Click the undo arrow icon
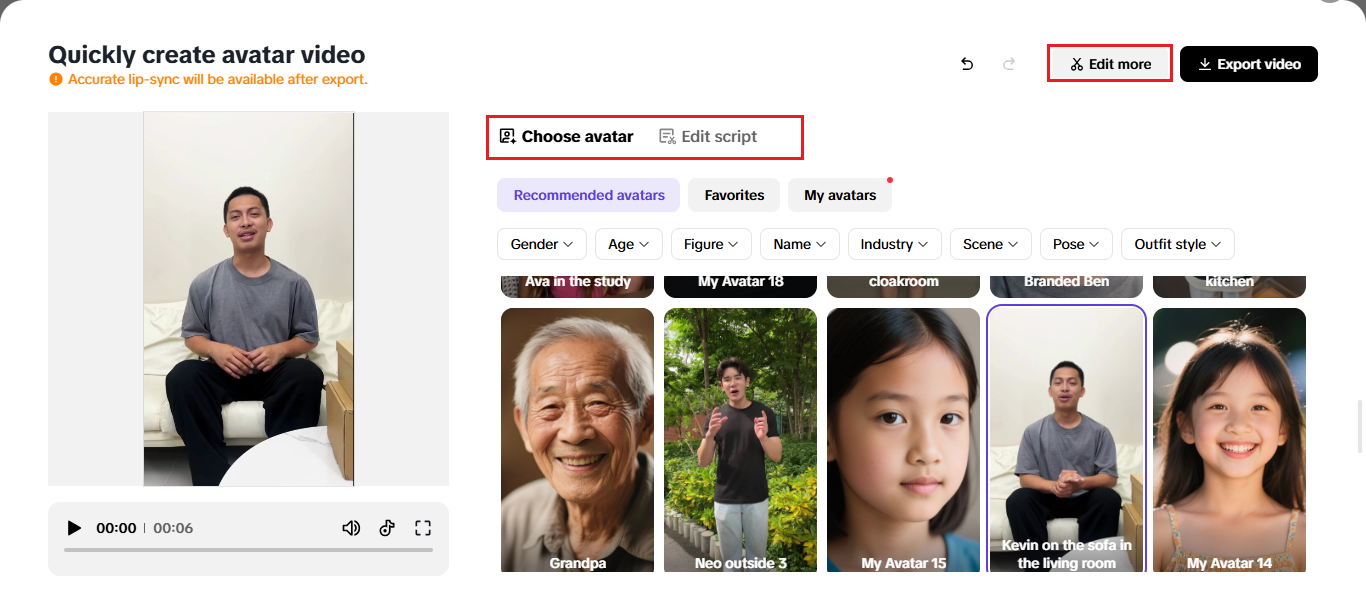This screenshot has height=600, width=1366. tap(967, 64)
